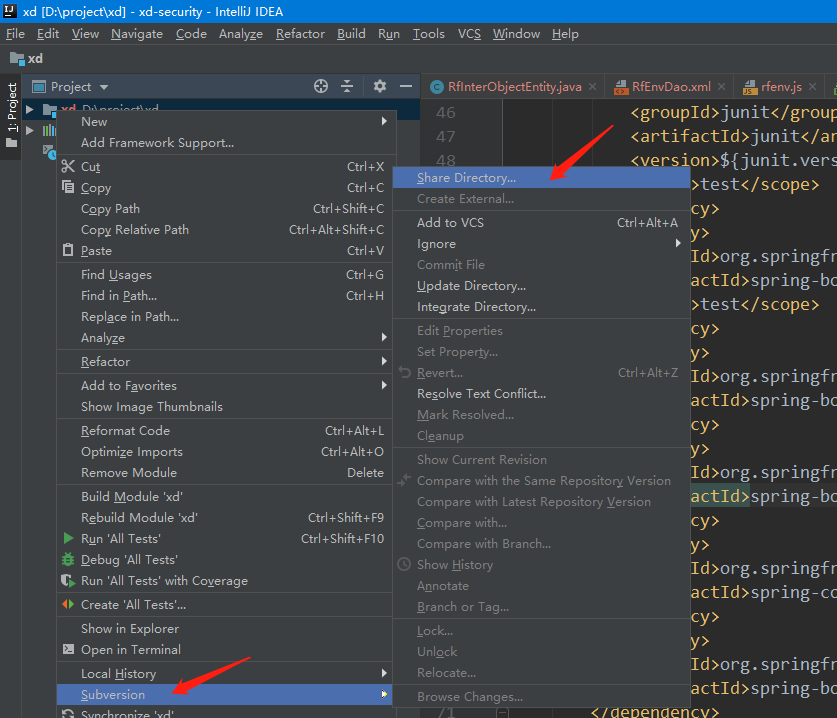Screen dimensions: 837x718
Task: Expand the second tree node arrow
Action: (30, 130)
